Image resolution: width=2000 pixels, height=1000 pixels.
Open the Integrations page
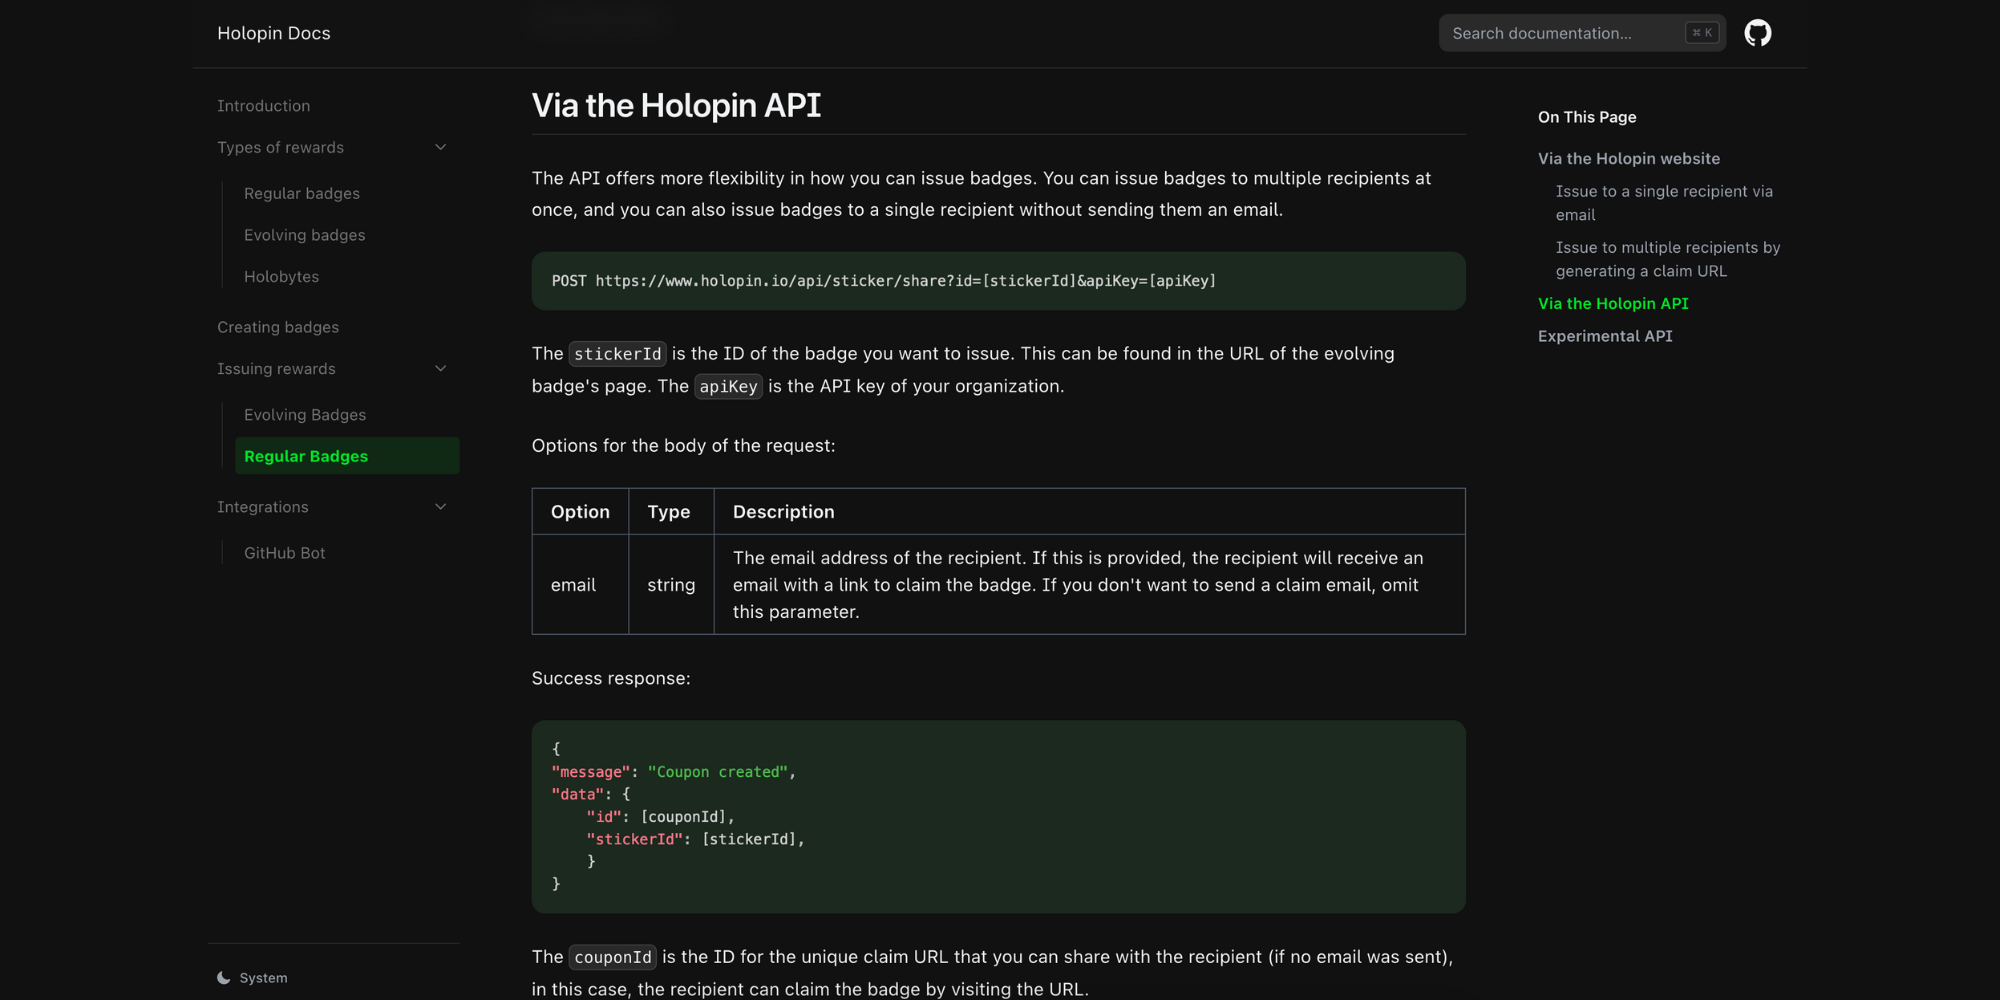[x=263, y=507]
